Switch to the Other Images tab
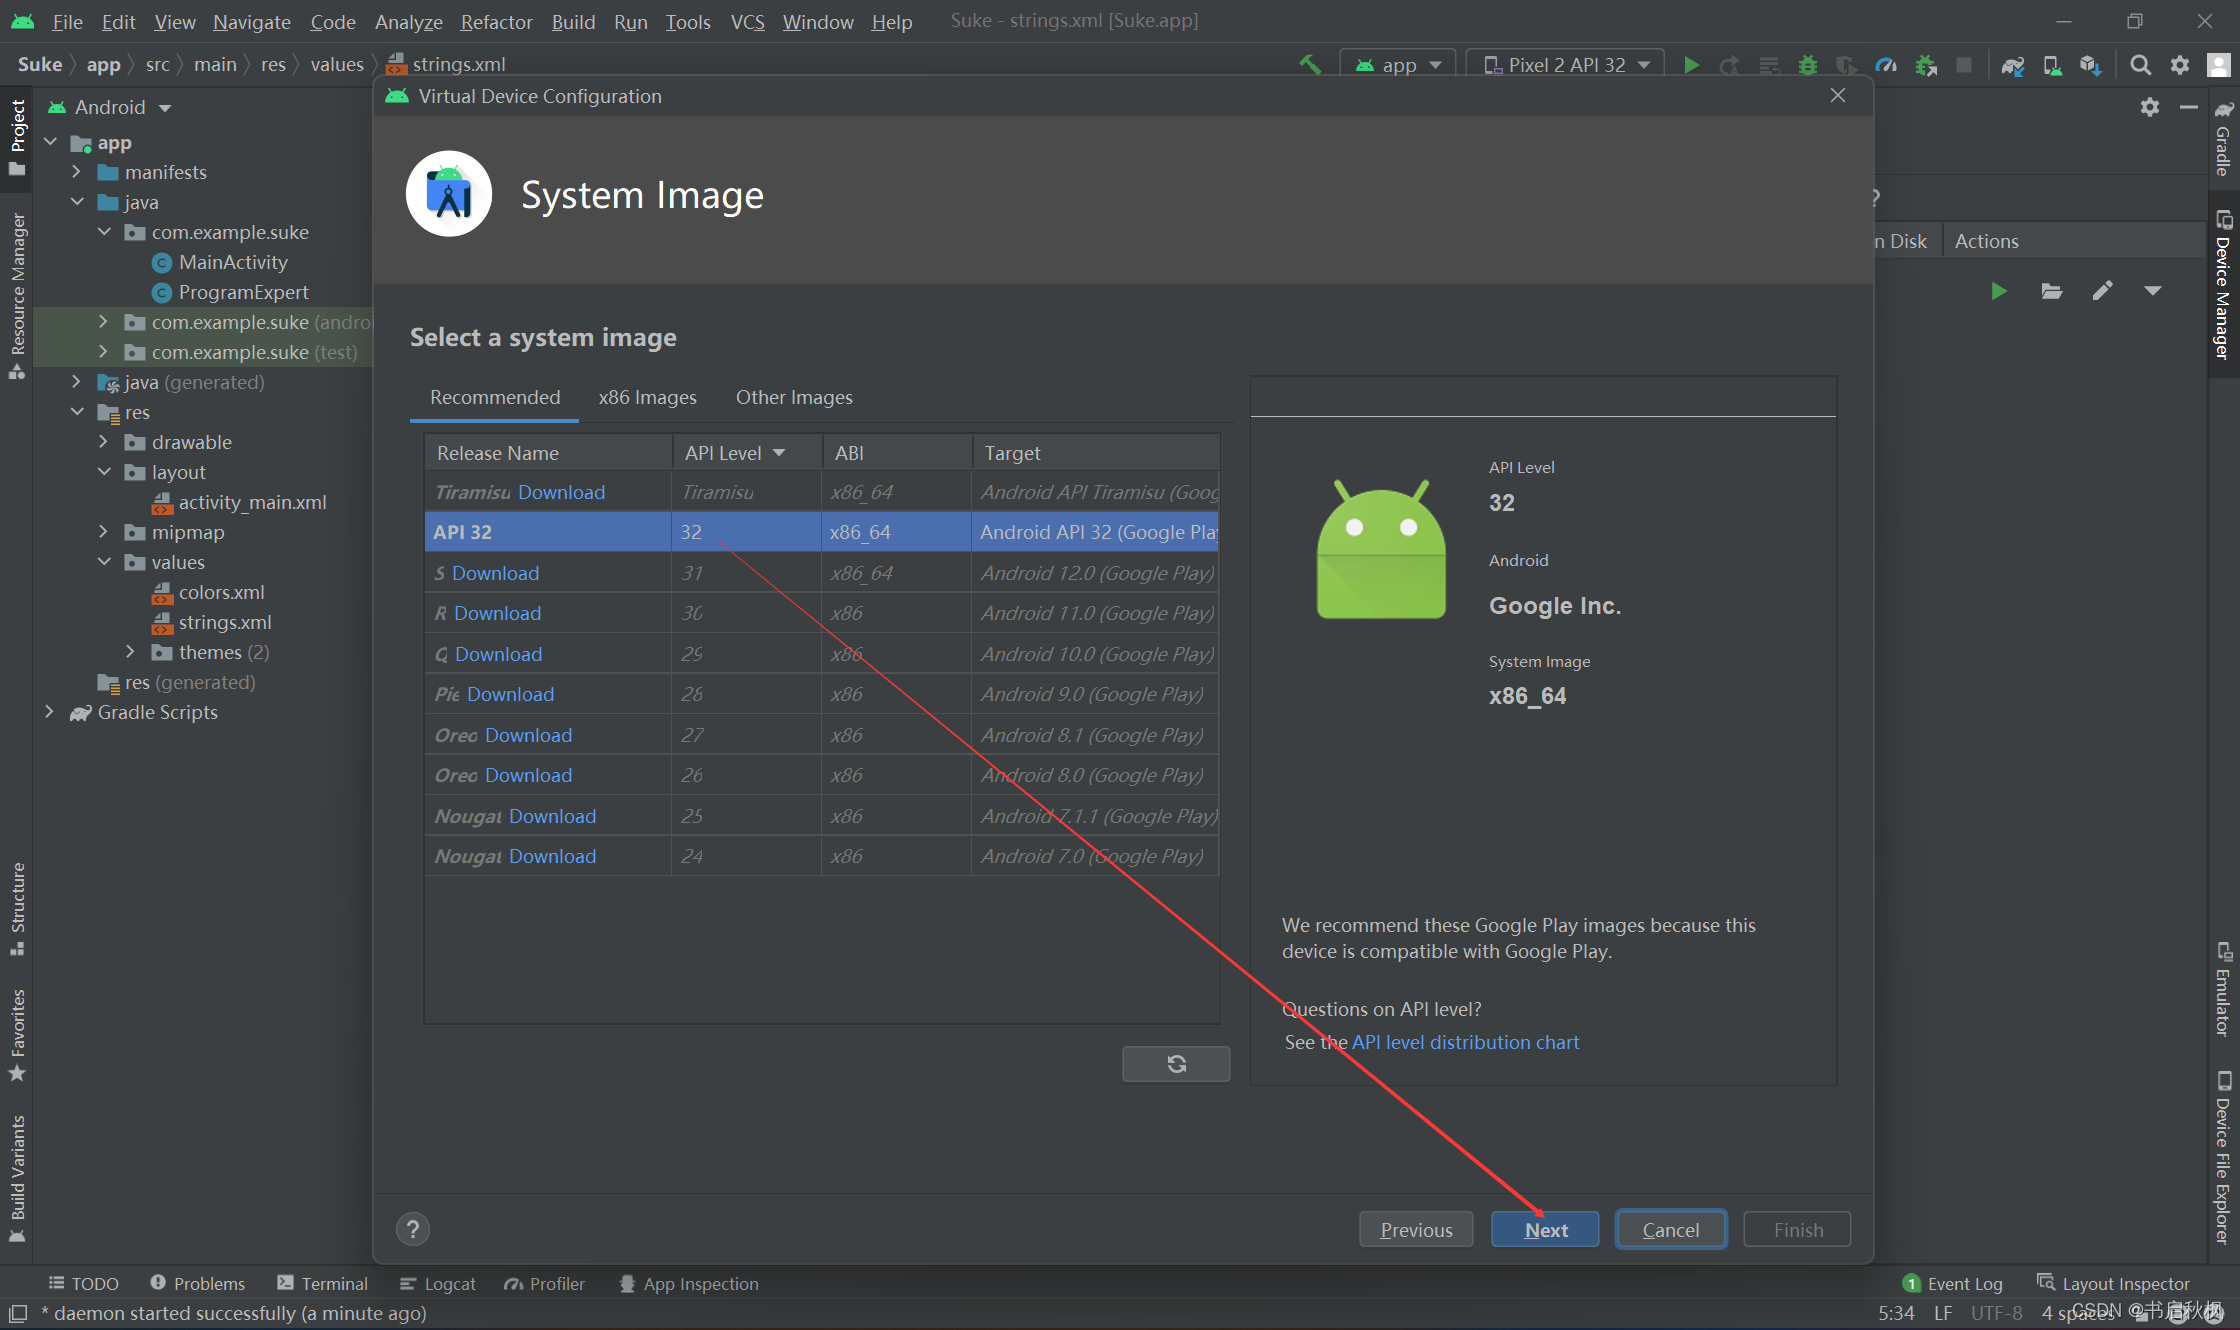This screenshot has width=2240, height=1330. pyautogui.click(x=794, y=397)
